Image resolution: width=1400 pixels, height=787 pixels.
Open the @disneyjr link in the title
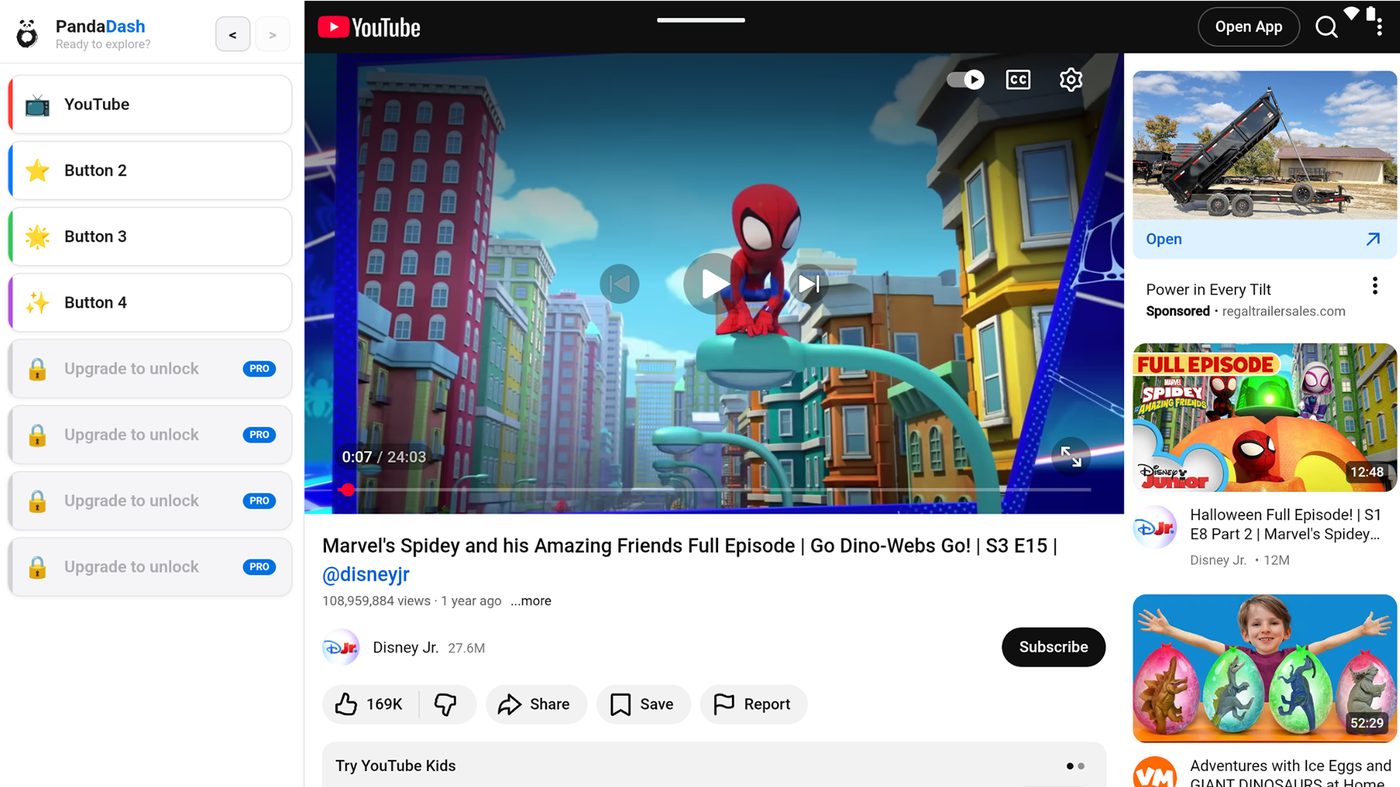[x=366, y=575]
